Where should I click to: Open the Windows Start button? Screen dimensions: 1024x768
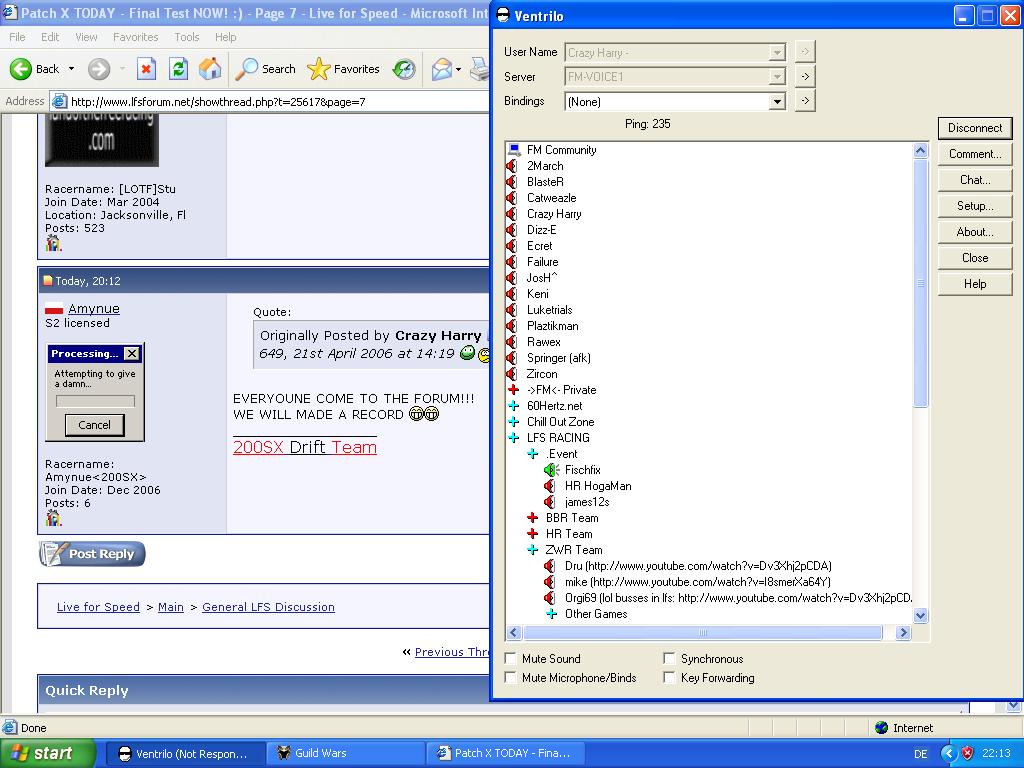[48, 753]
